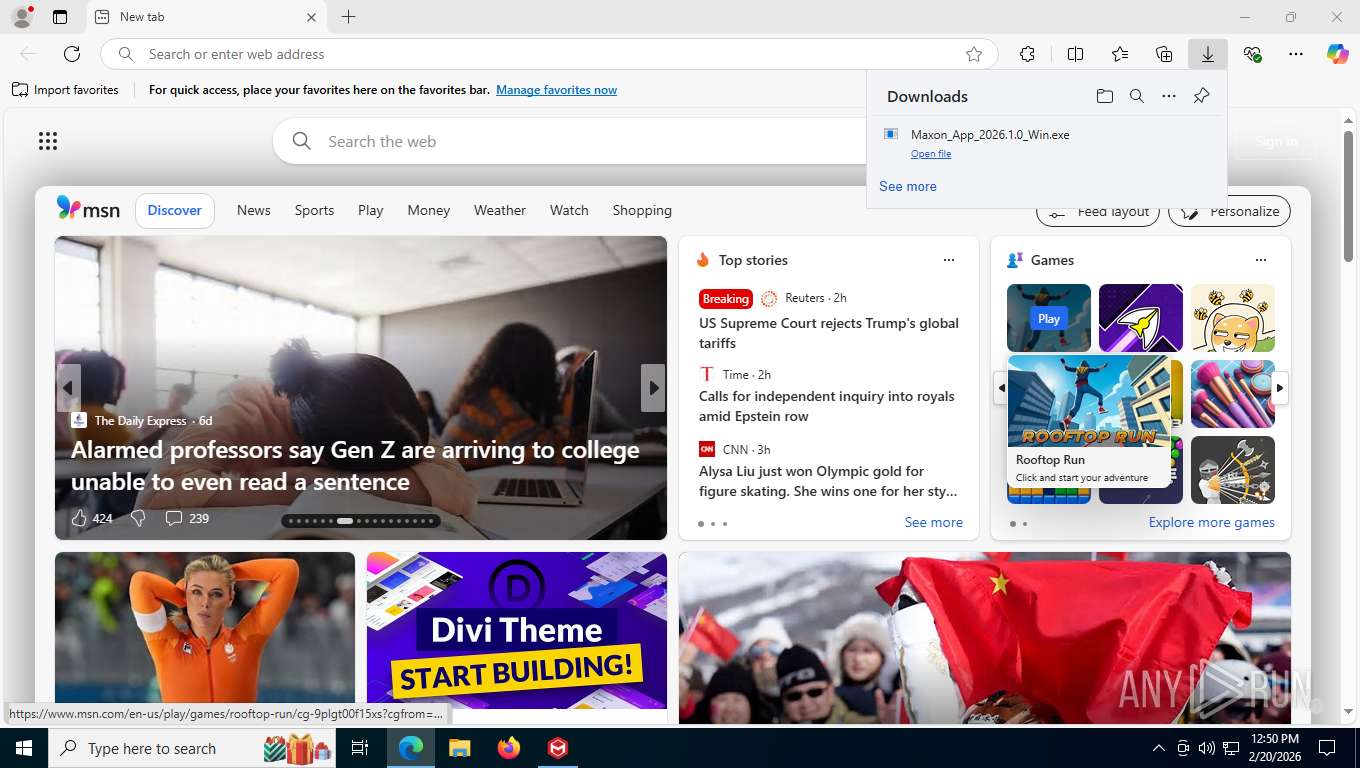Open the Watch tab
The image size is (1360, 768).
pyautogui.click(x=569, y=210)
